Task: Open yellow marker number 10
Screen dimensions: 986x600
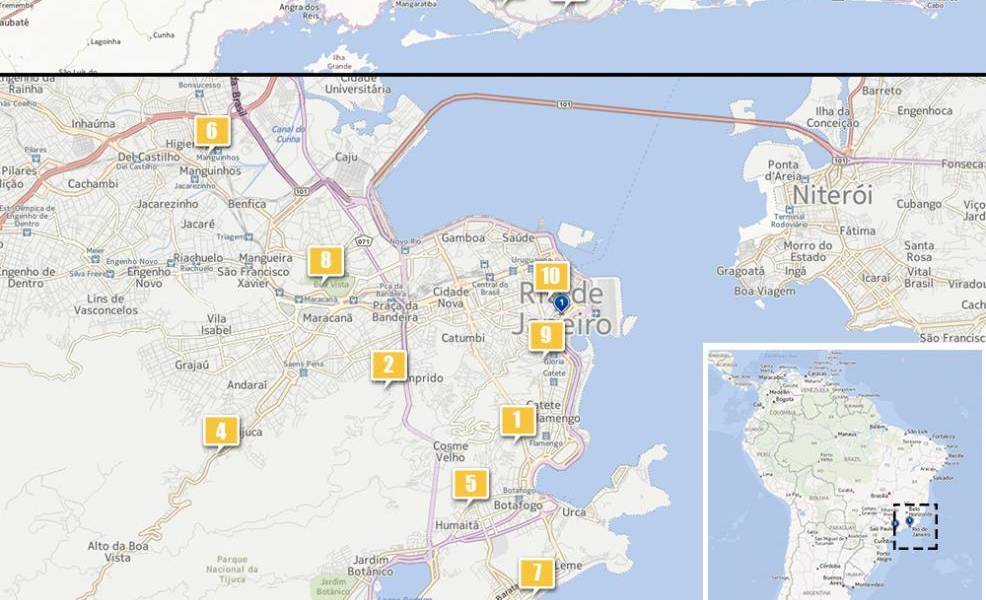Action: pyautogui.click(x=550, y=276)
